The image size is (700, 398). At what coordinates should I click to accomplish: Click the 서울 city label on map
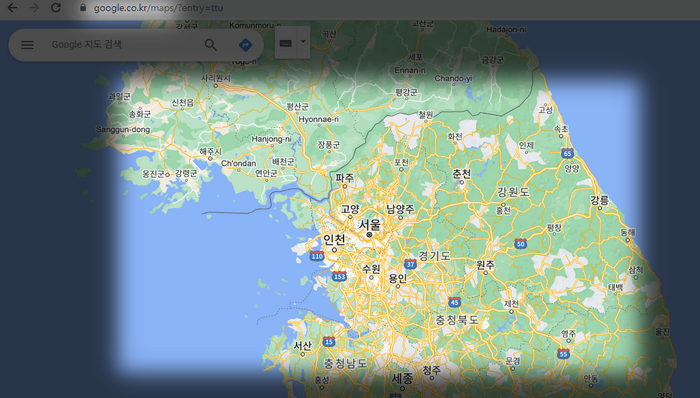pos(370,224)
